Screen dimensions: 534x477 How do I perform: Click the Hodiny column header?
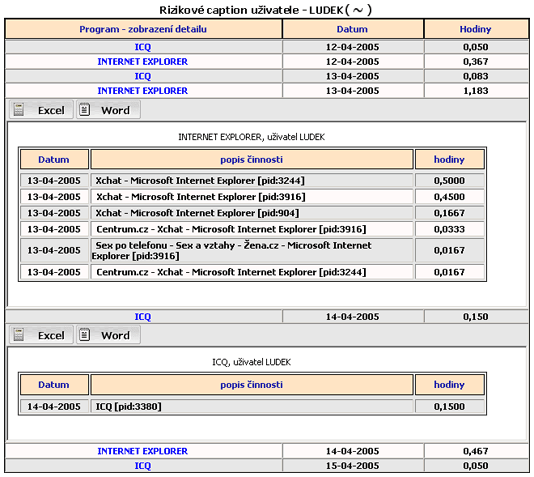click(475, 29)
